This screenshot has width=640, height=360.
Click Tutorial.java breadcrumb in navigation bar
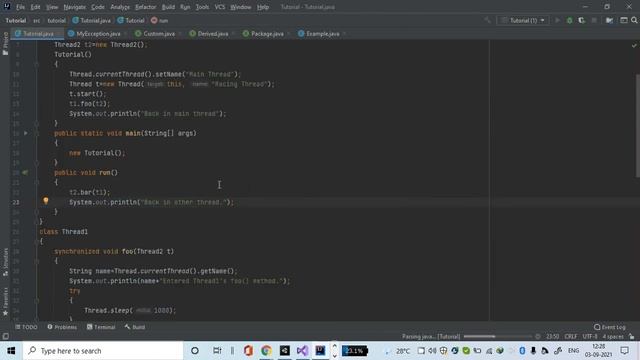(x=92, y=20)
